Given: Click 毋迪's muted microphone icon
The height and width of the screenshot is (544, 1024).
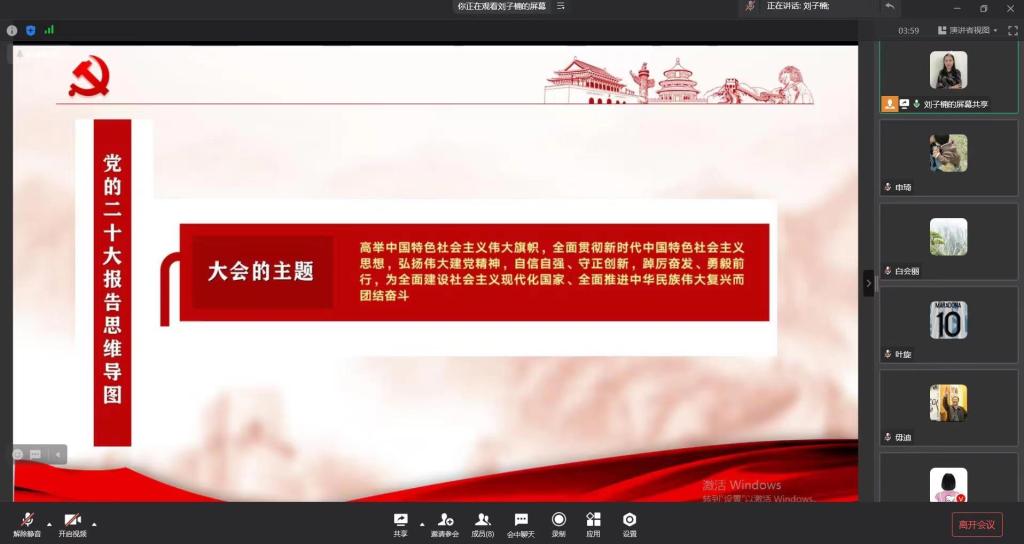Looking at the screenshot, I should click(888, 438).
